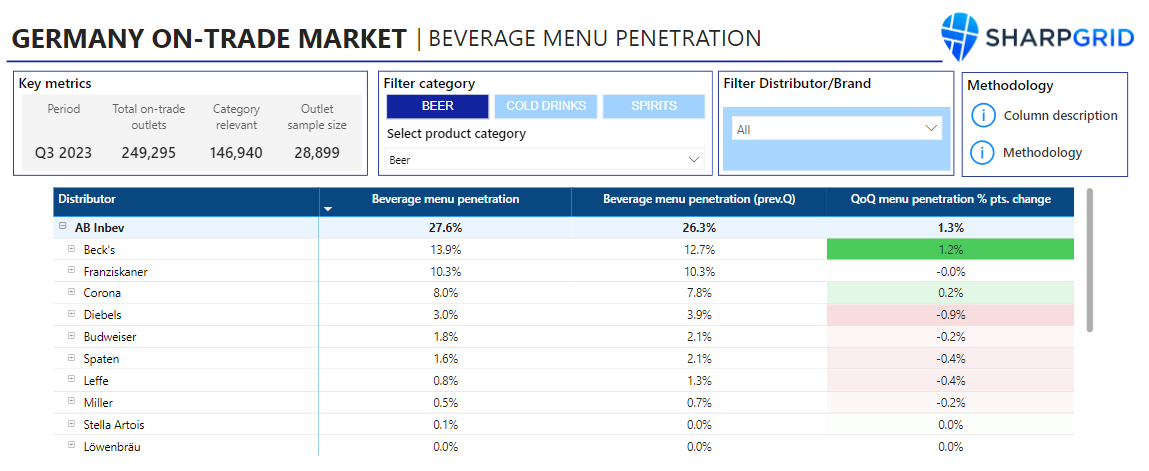
Task: Select the BEER category filter
Action: tap(437, 106)
